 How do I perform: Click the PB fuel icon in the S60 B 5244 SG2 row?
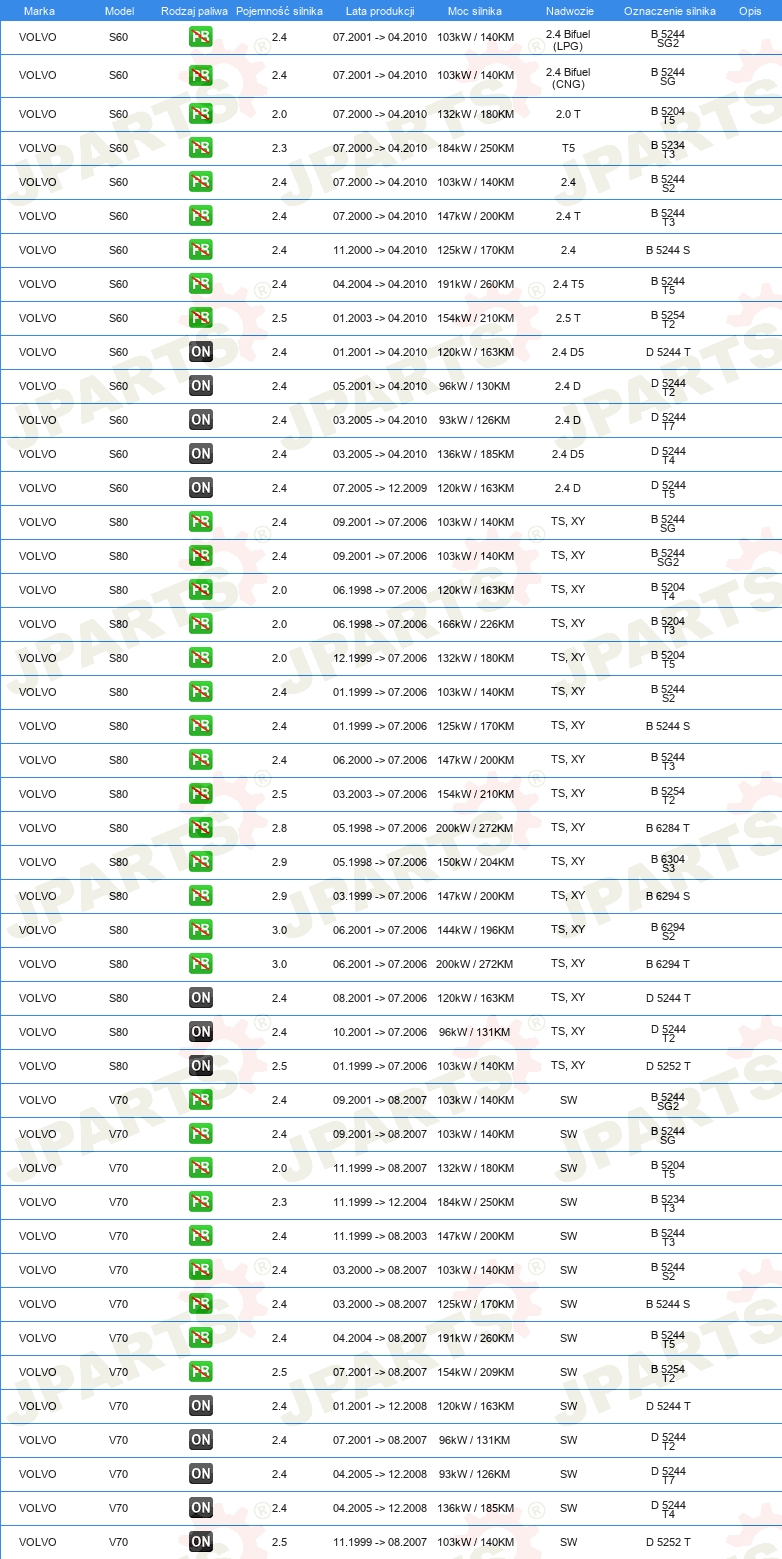(x=201, y=39)
